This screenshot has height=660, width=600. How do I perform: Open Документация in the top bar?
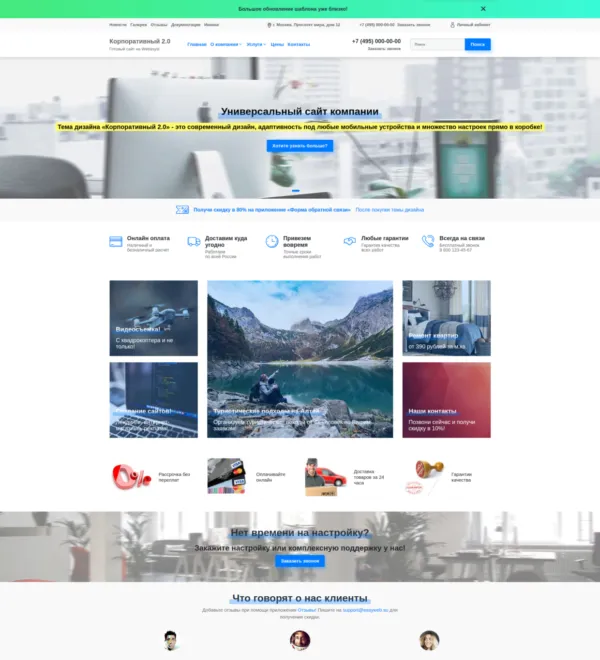click(186, 25)
